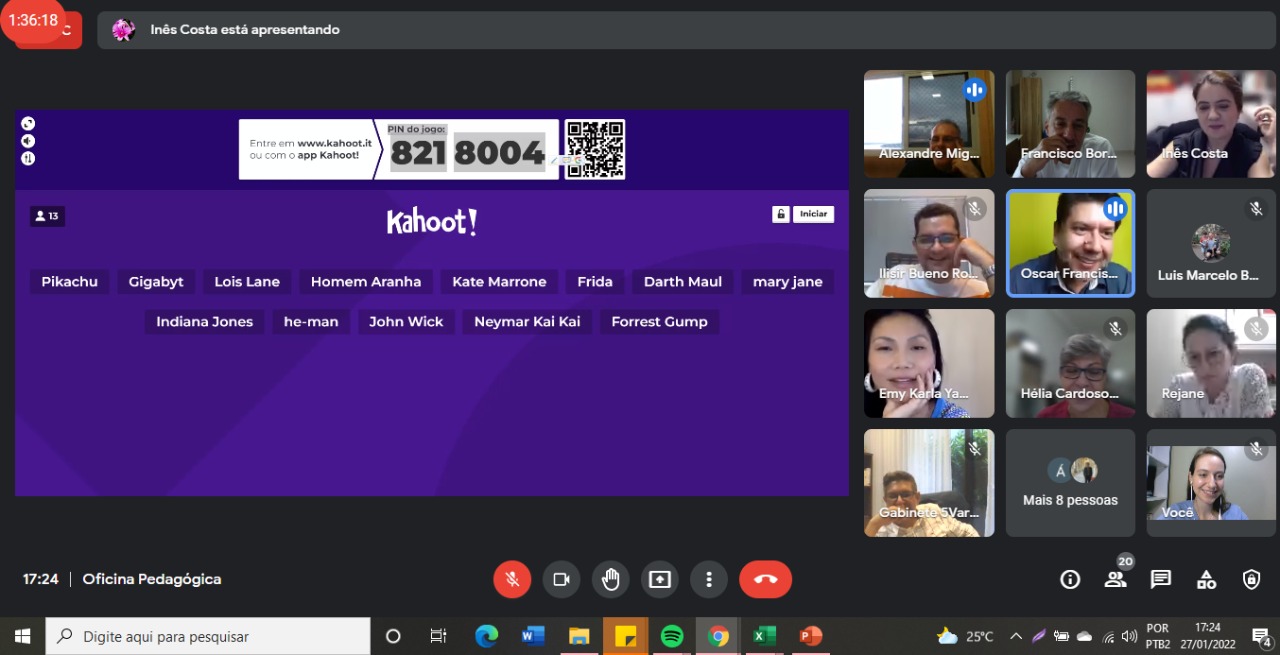The height and width of the screenshot is (655, 1280).
Task: Unmute the microphone in the call bar
Action: [512, 579]
